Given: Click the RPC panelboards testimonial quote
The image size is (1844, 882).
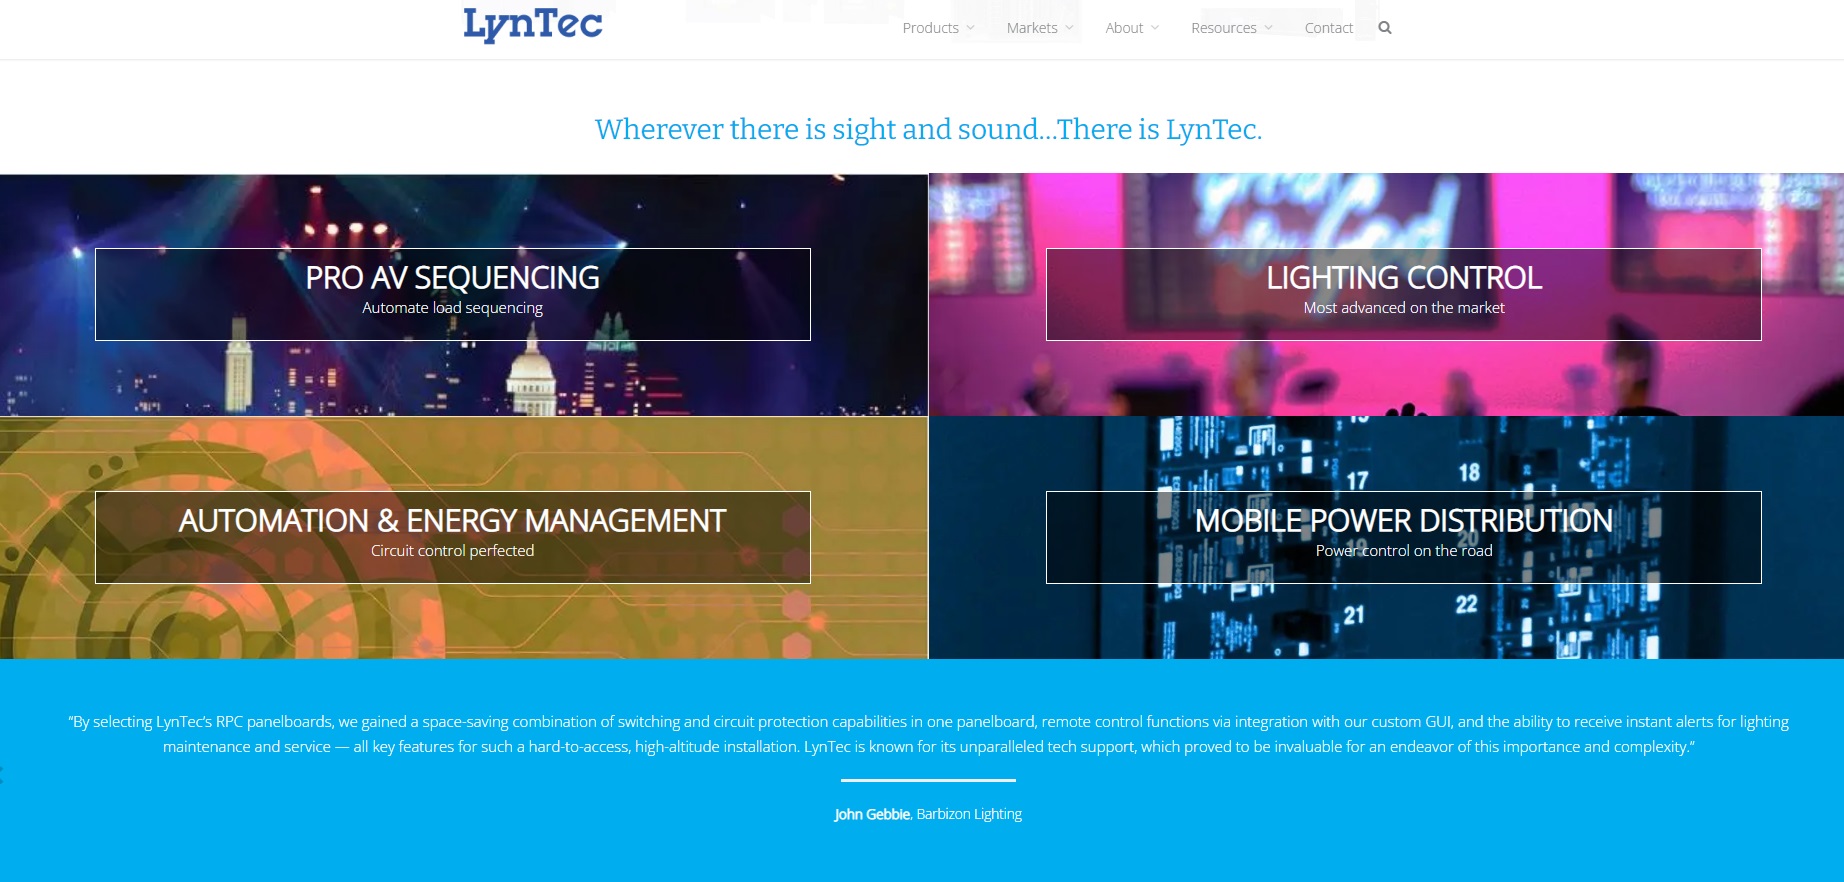Looking at the screenshot, I should point(928,734).
